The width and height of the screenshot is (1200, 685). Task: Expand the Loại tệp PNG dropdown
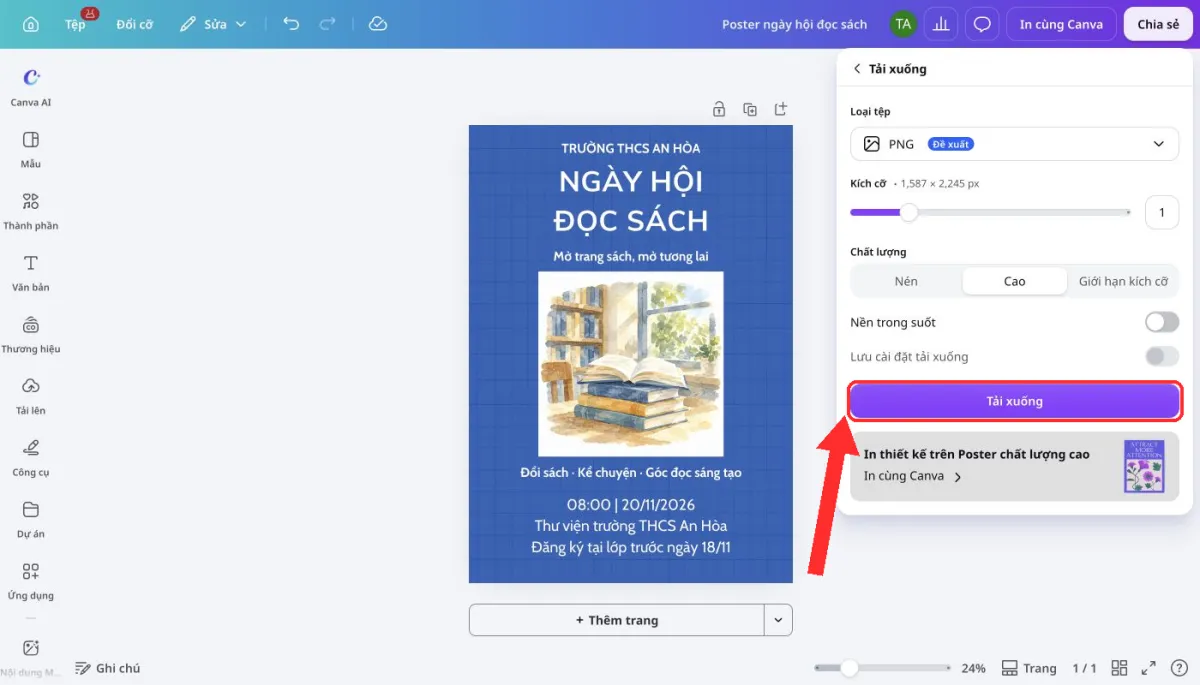pos(1014,144)
